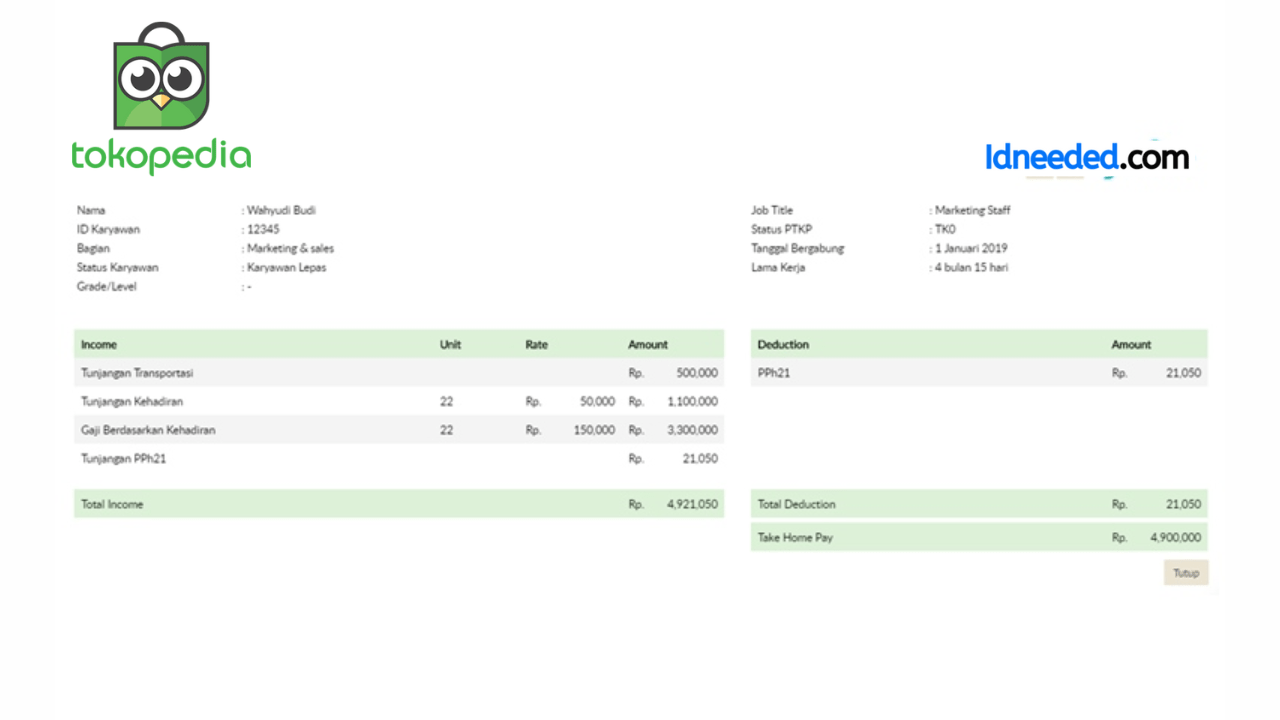The width and height of the screenshot is (1280, 720).
Task: Select the Tunjangan Transportasi row label
Action: pyautogui.click(x=137, y=373)
